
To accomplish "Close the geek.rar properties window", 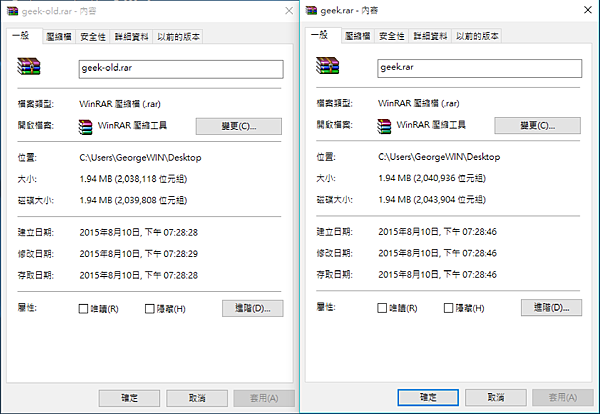I will point(588,10).
